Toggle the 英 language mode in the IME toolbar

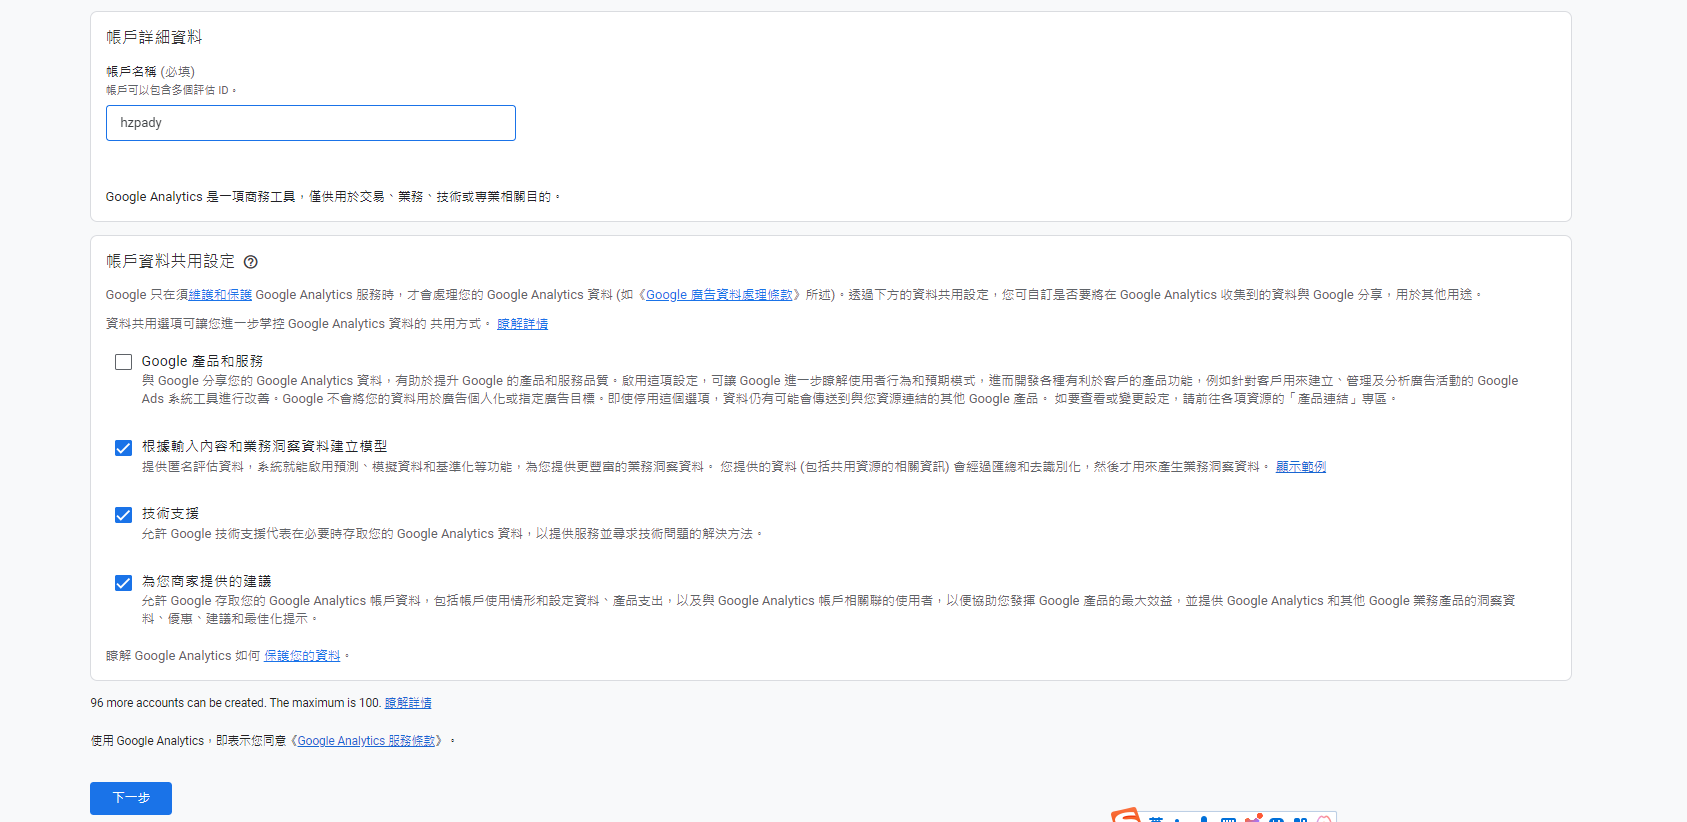(x=1156, y=819)
